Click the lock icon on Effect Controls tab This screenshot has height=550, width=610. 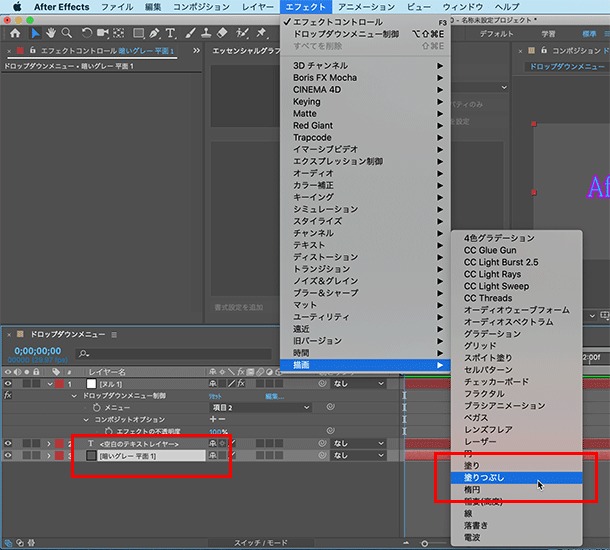coord(33,50)
